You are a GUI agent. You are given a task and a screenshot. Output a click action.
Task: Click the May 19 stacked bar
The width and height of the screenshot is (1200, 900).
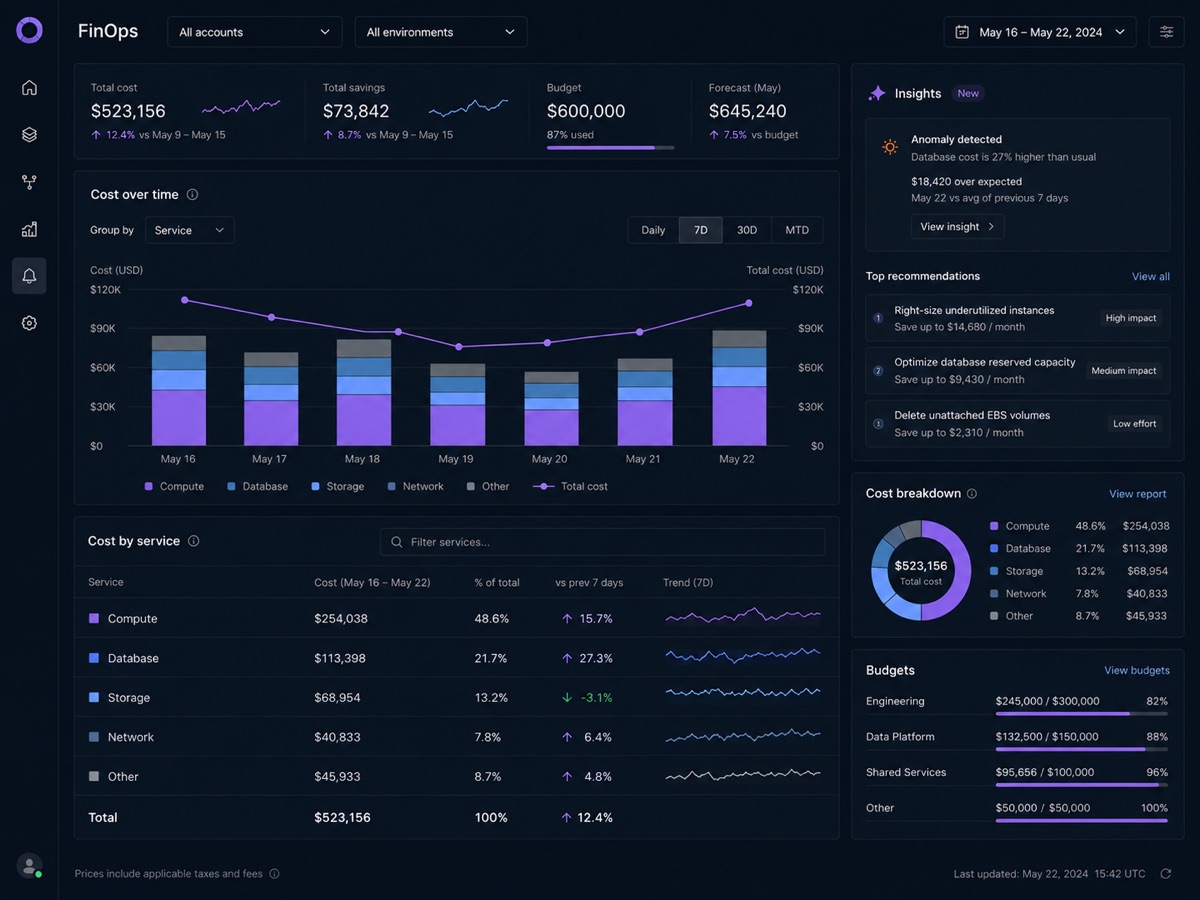pyautogui.click(x=458, y=405)
